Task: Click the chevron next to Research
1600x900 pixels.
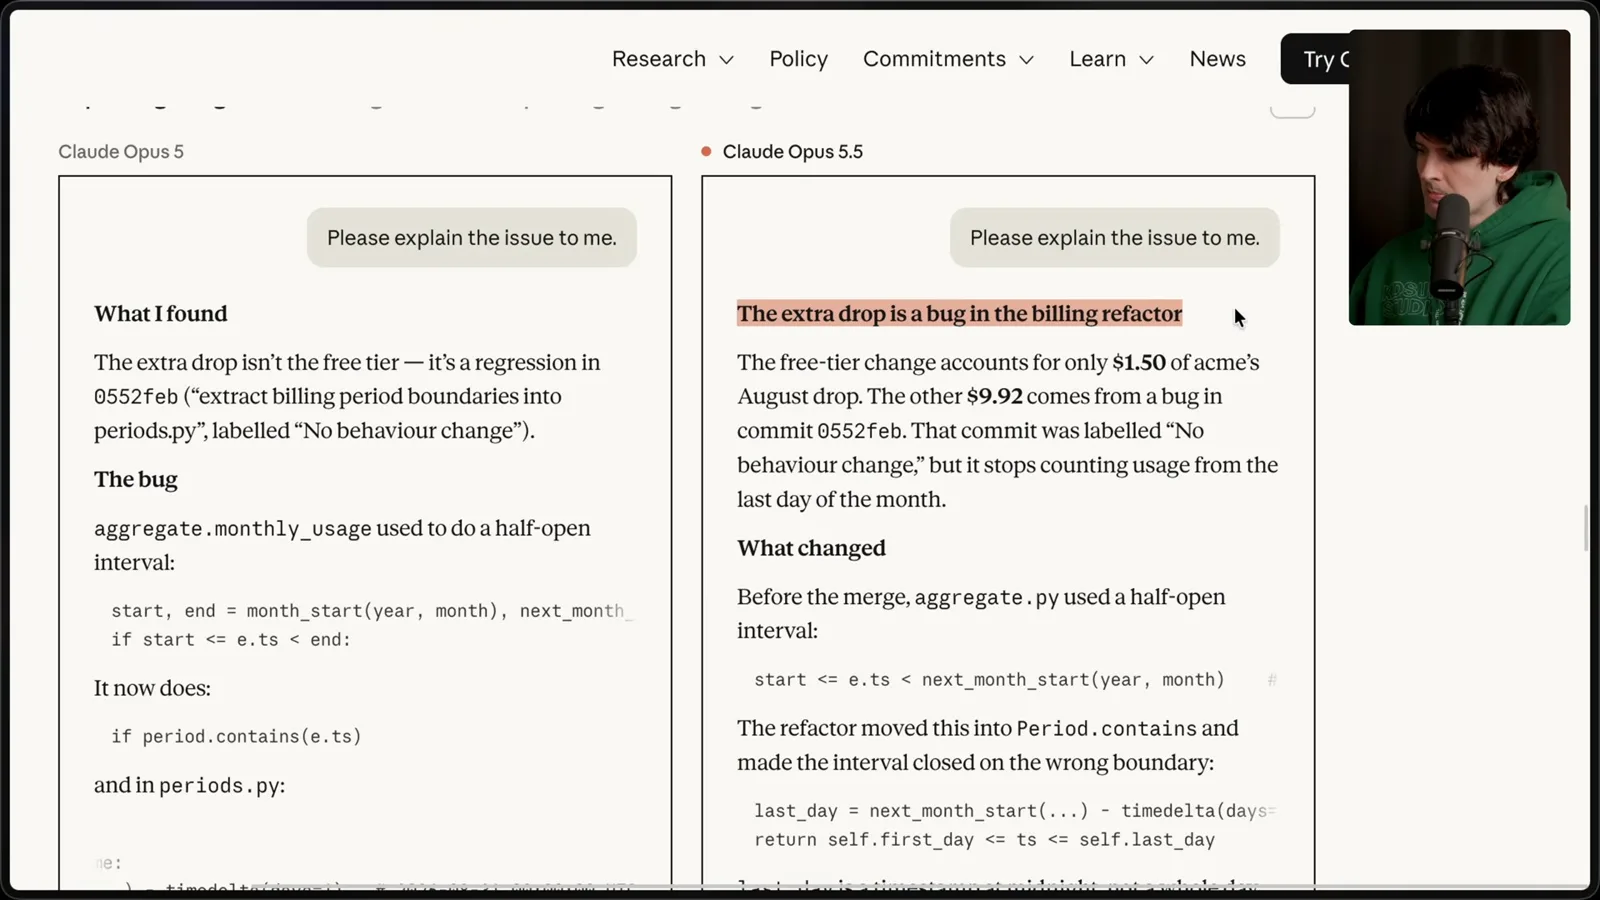Action: [727, 60]
